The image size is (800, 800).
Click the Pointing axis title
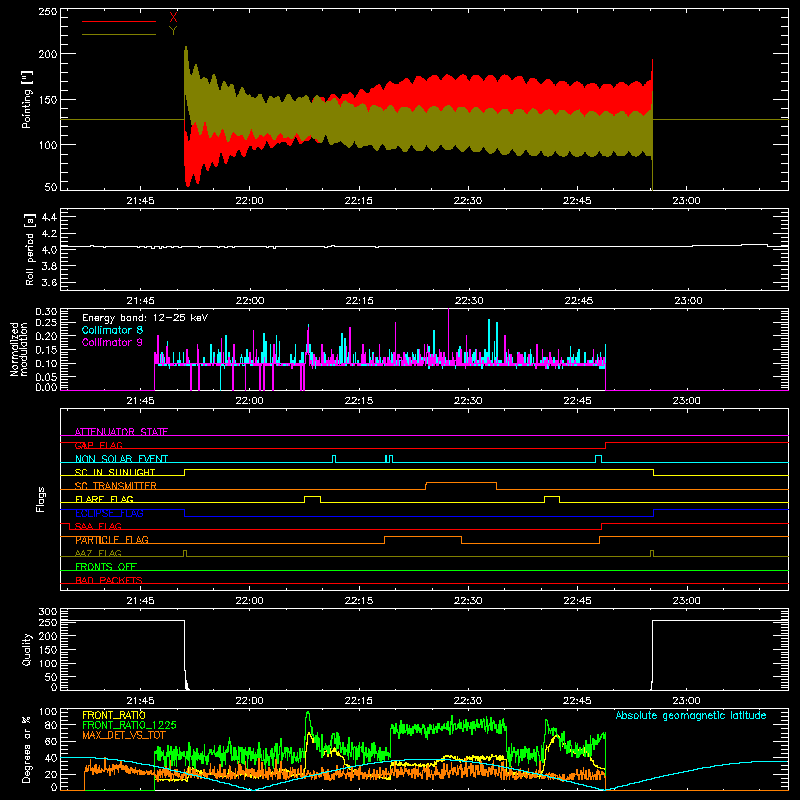pyautogui.click(x=27, y=99)
